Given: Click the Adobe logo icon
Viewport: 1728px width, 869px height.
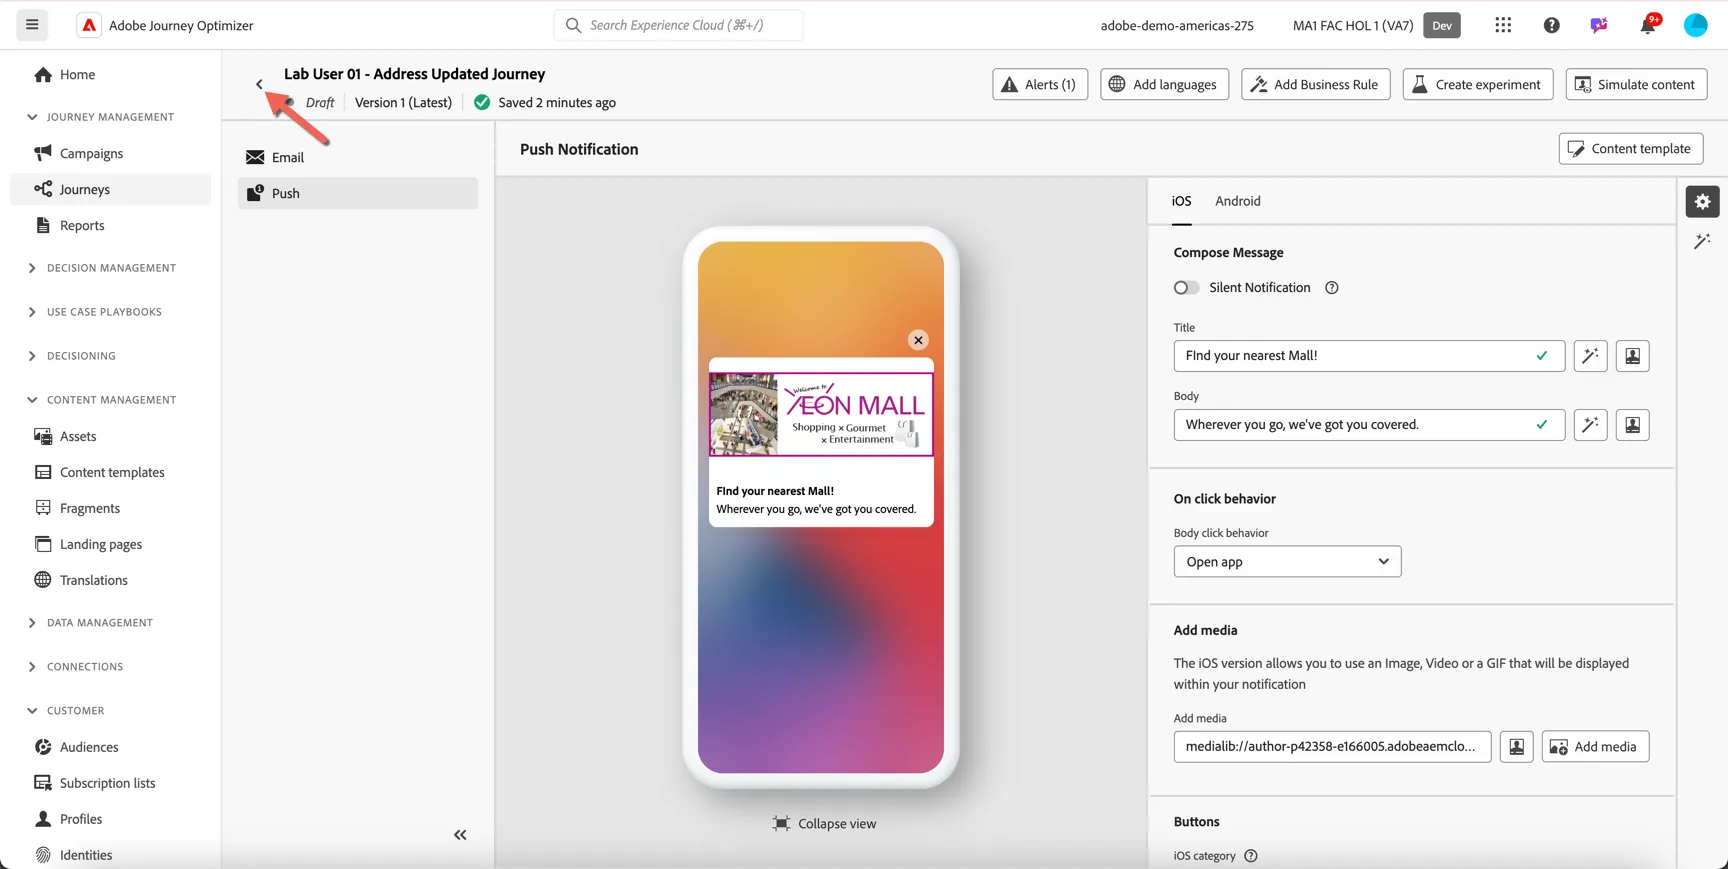Looking at the screenshot, I should (89, 25).
